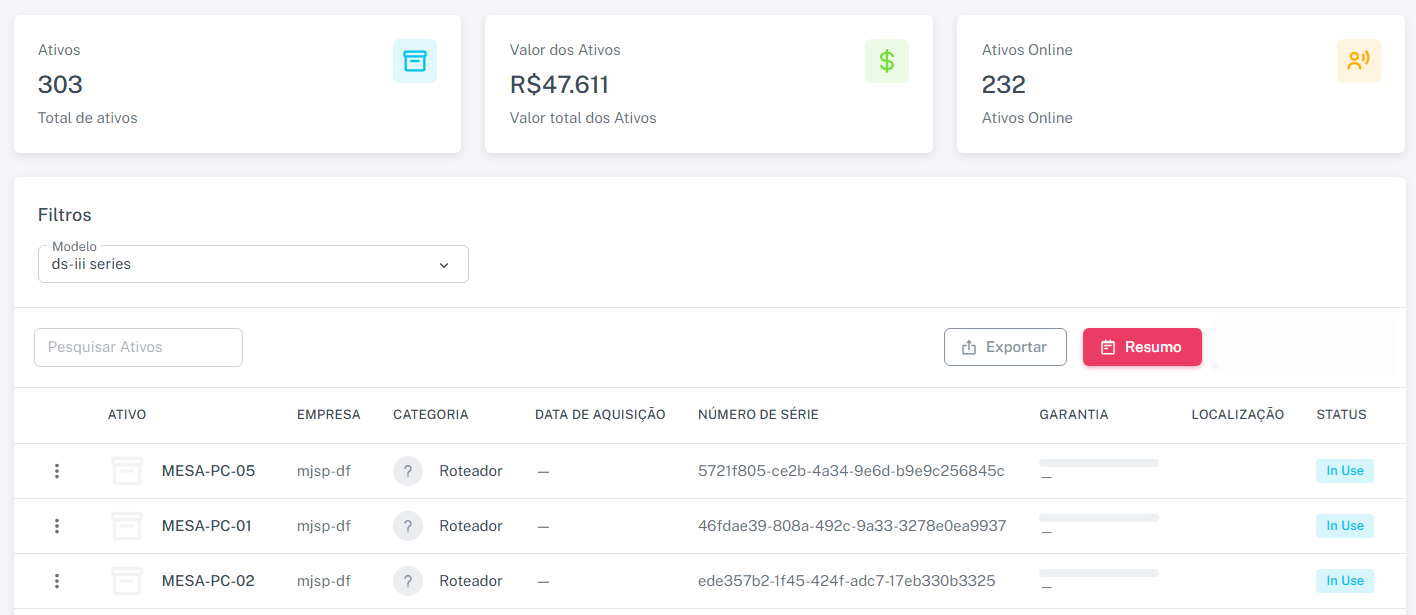This screenshot has height=615, width=1416.
Task: Click the Total de ativos caption
Action: coord(88,118)
